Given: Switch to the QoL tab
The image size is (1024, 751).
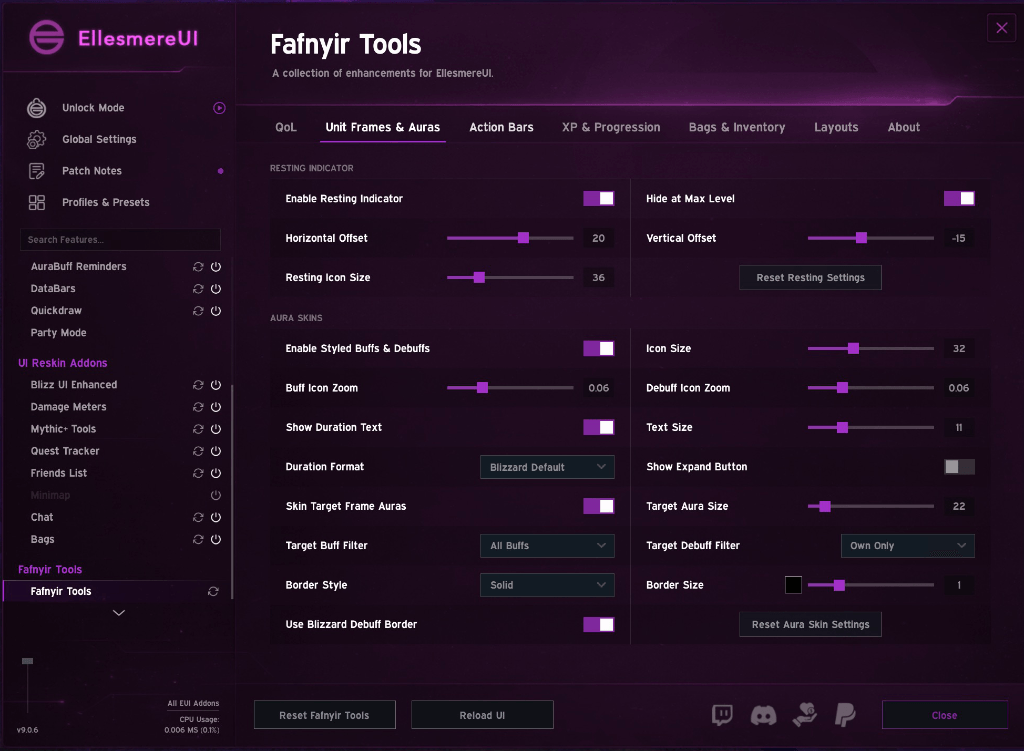Looking at the screenshot, I should [x=286, y=127].
